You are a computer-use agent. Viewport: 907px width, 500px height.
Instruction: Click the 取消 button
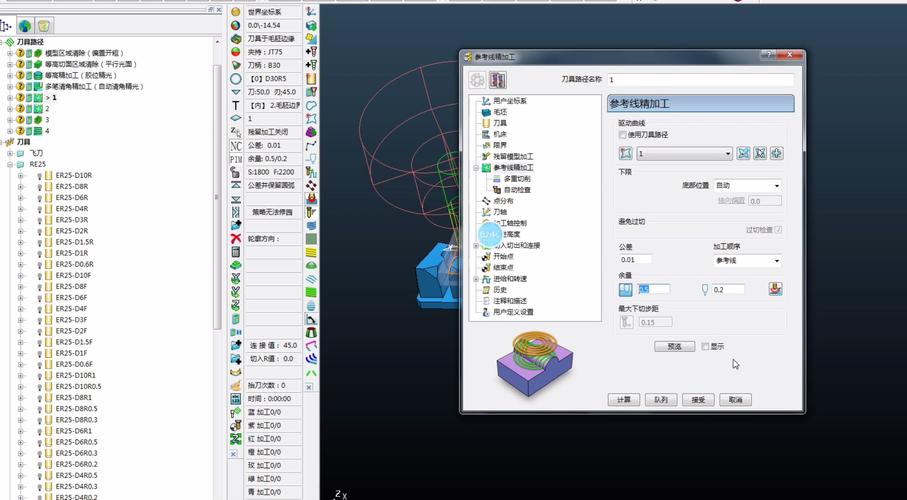point(734,400)
